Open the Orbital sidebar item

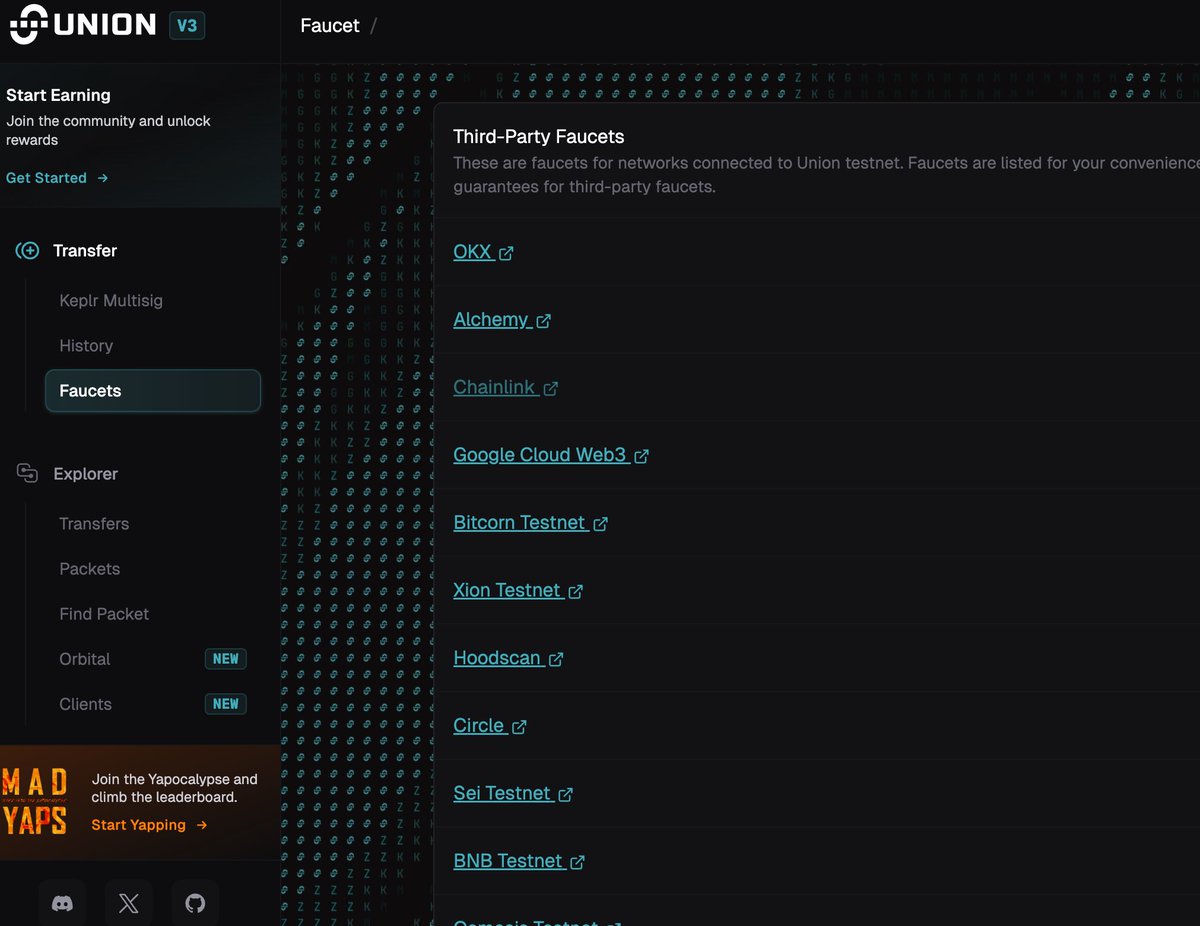[85, 659]
